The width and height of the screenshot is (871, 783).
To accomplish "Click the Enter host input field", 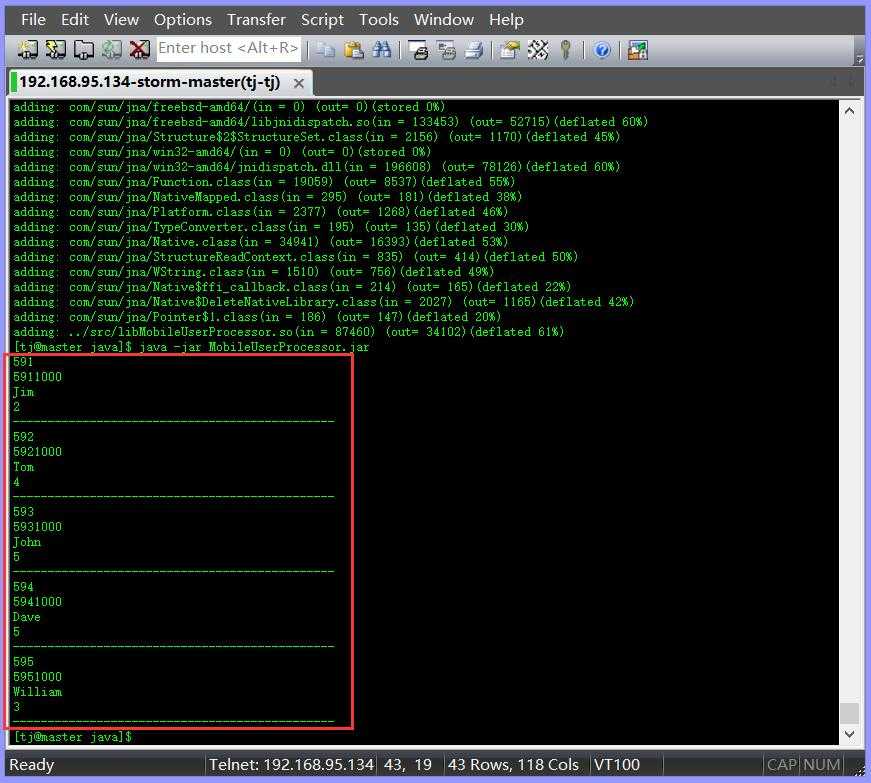I will tap(228, 49).
